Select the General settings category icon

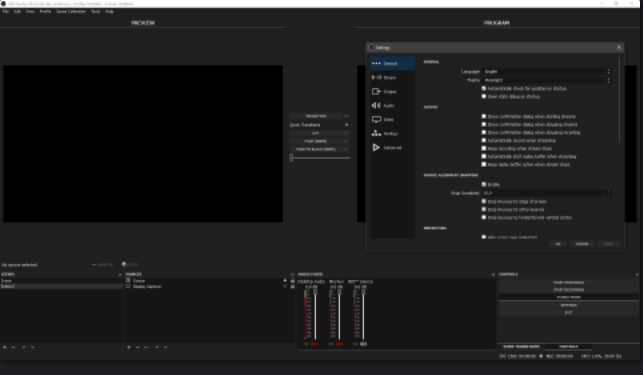coord(376,64)
